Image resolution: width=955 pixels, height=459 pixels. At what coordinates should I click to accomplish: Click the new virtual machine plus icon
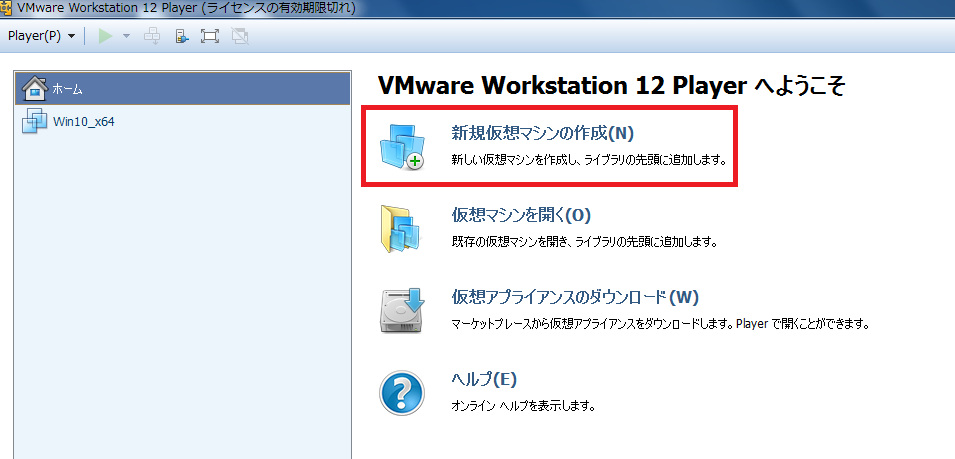[x=401, y=146]
